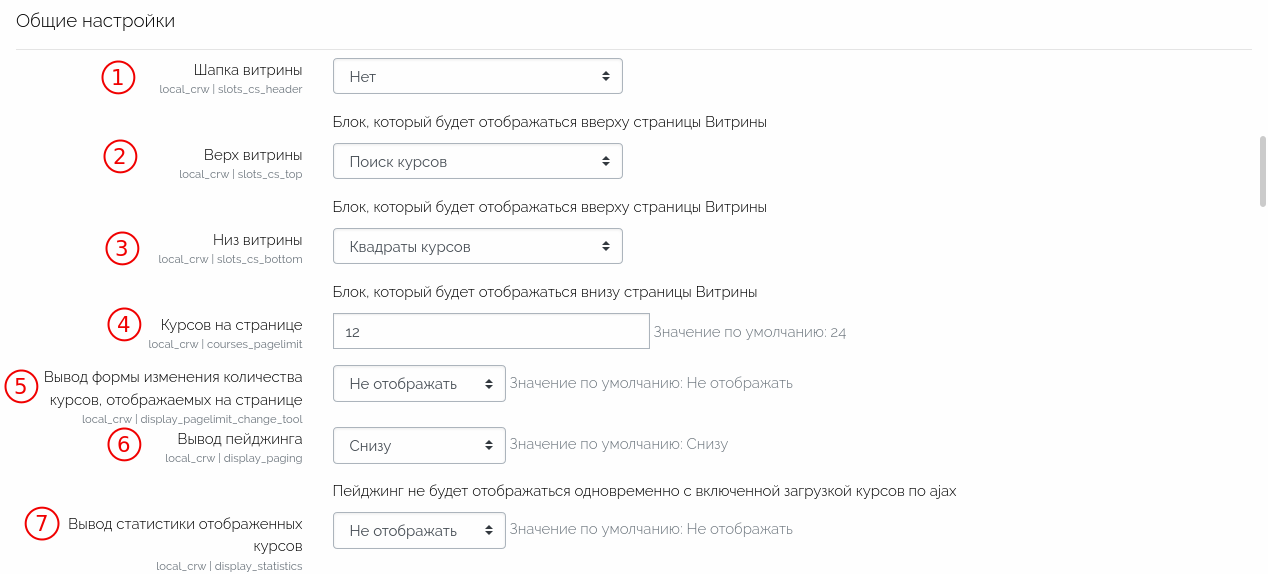Expand the Верх витрины dropdown set to Поиск курсов
1268x574 pixels.
click(x=477, y=161)
